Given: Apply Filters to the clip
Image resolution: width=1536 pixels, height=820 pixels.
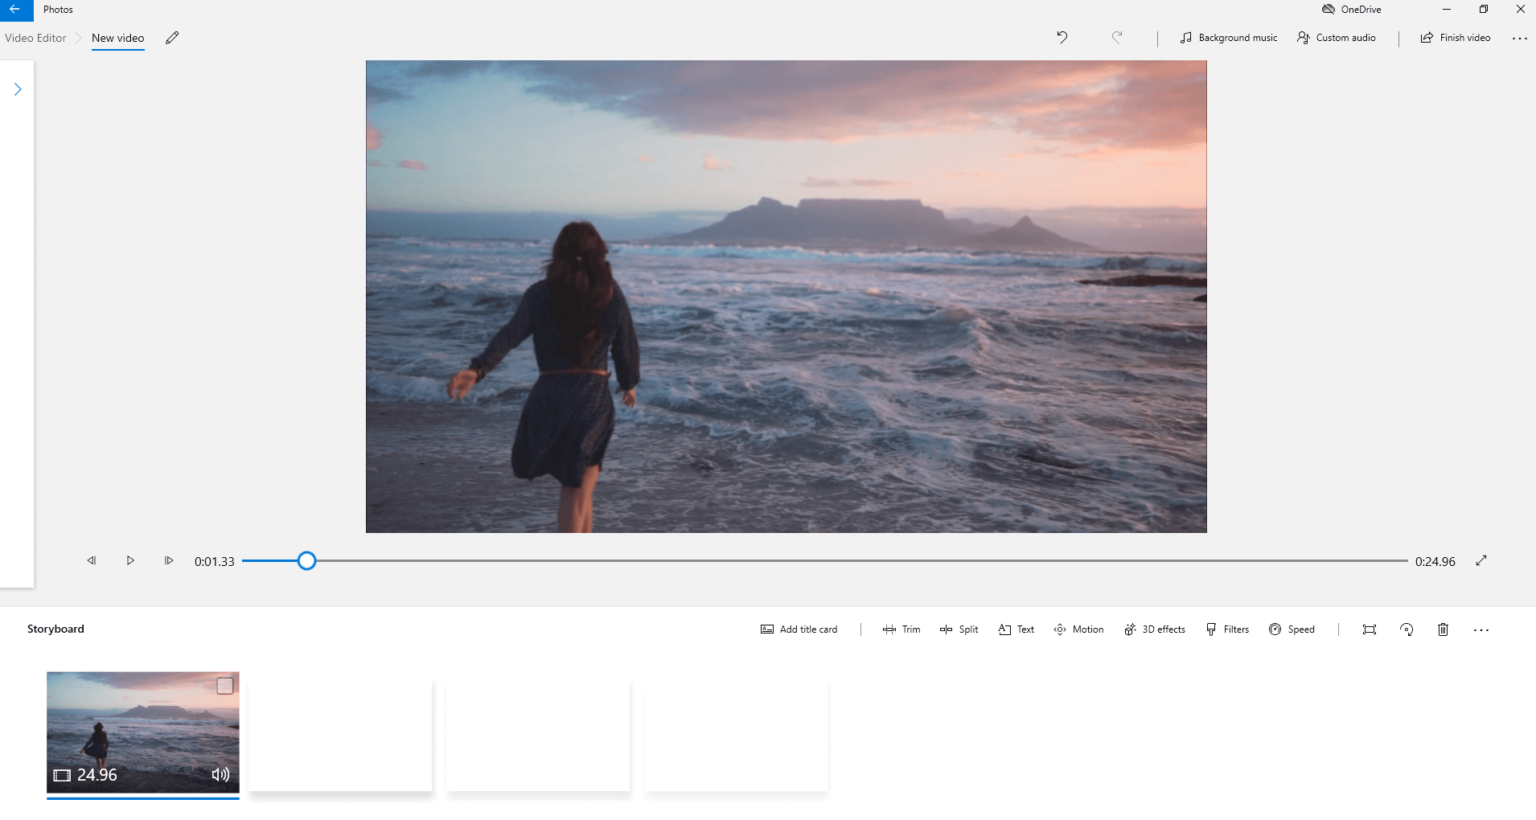Looking at the screenshot, I should point(1227,630).
